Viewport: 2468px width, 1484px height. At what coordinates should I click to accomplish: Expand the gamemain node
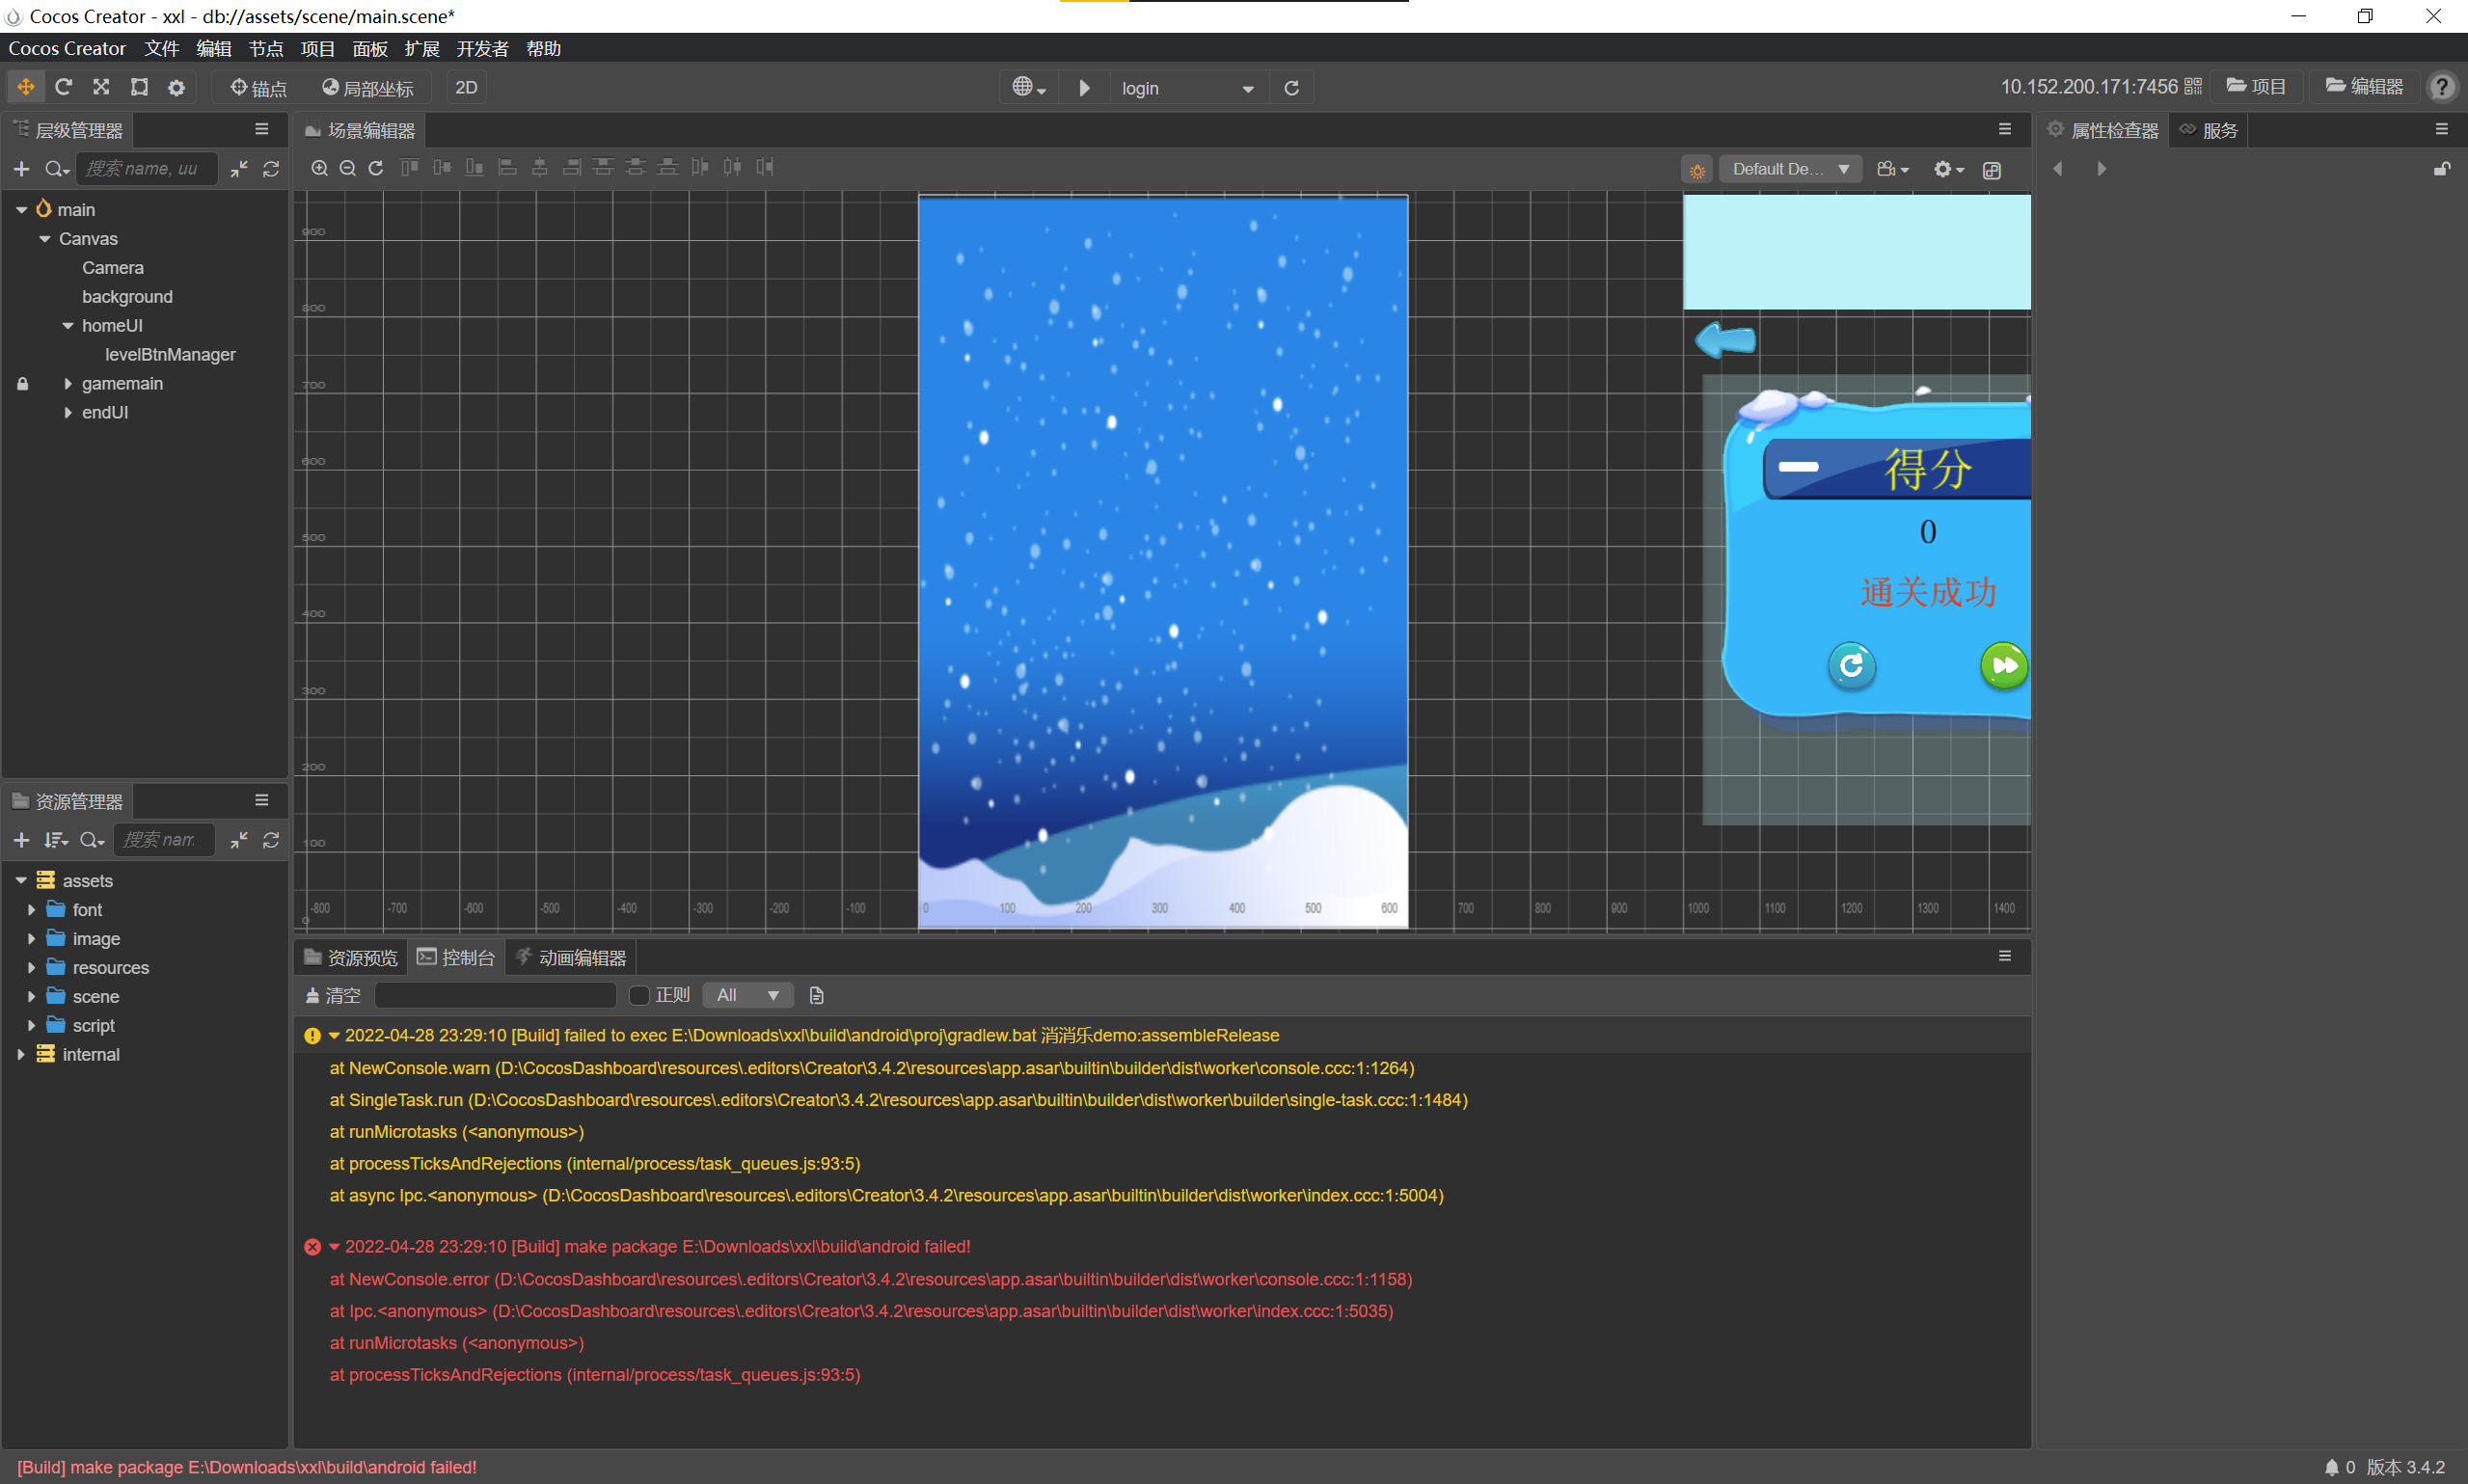click(68, 383)
